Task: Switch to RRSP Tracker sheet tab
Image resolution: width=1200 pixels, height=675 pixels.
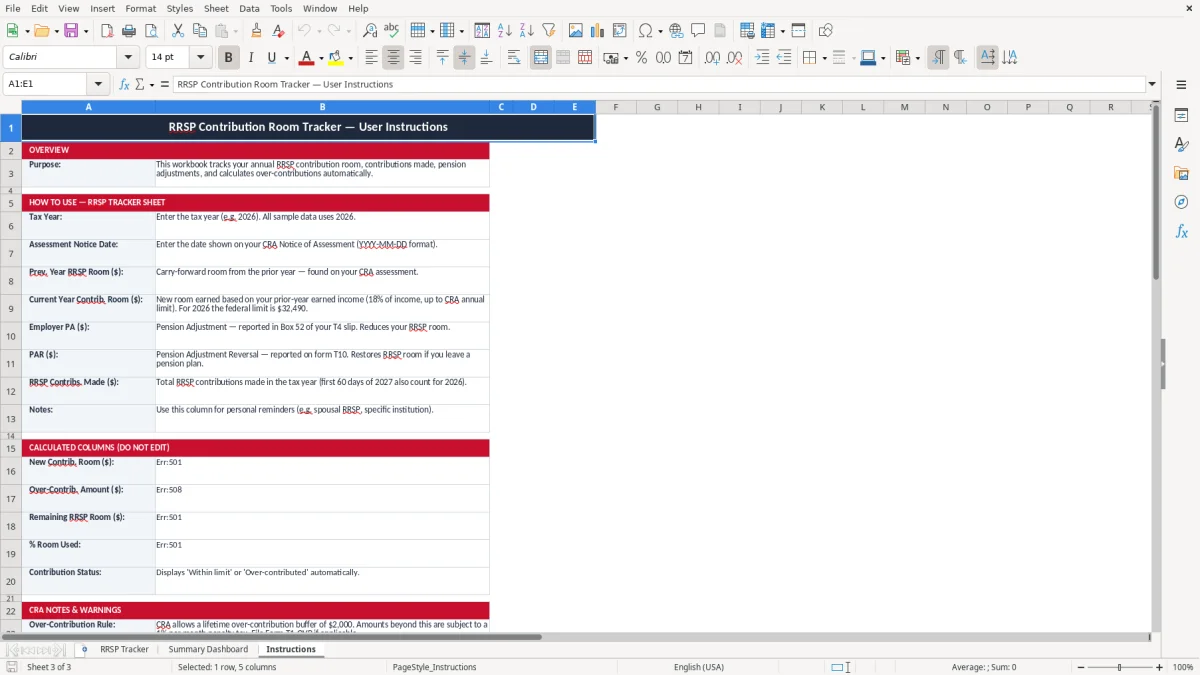Action: 124,649
